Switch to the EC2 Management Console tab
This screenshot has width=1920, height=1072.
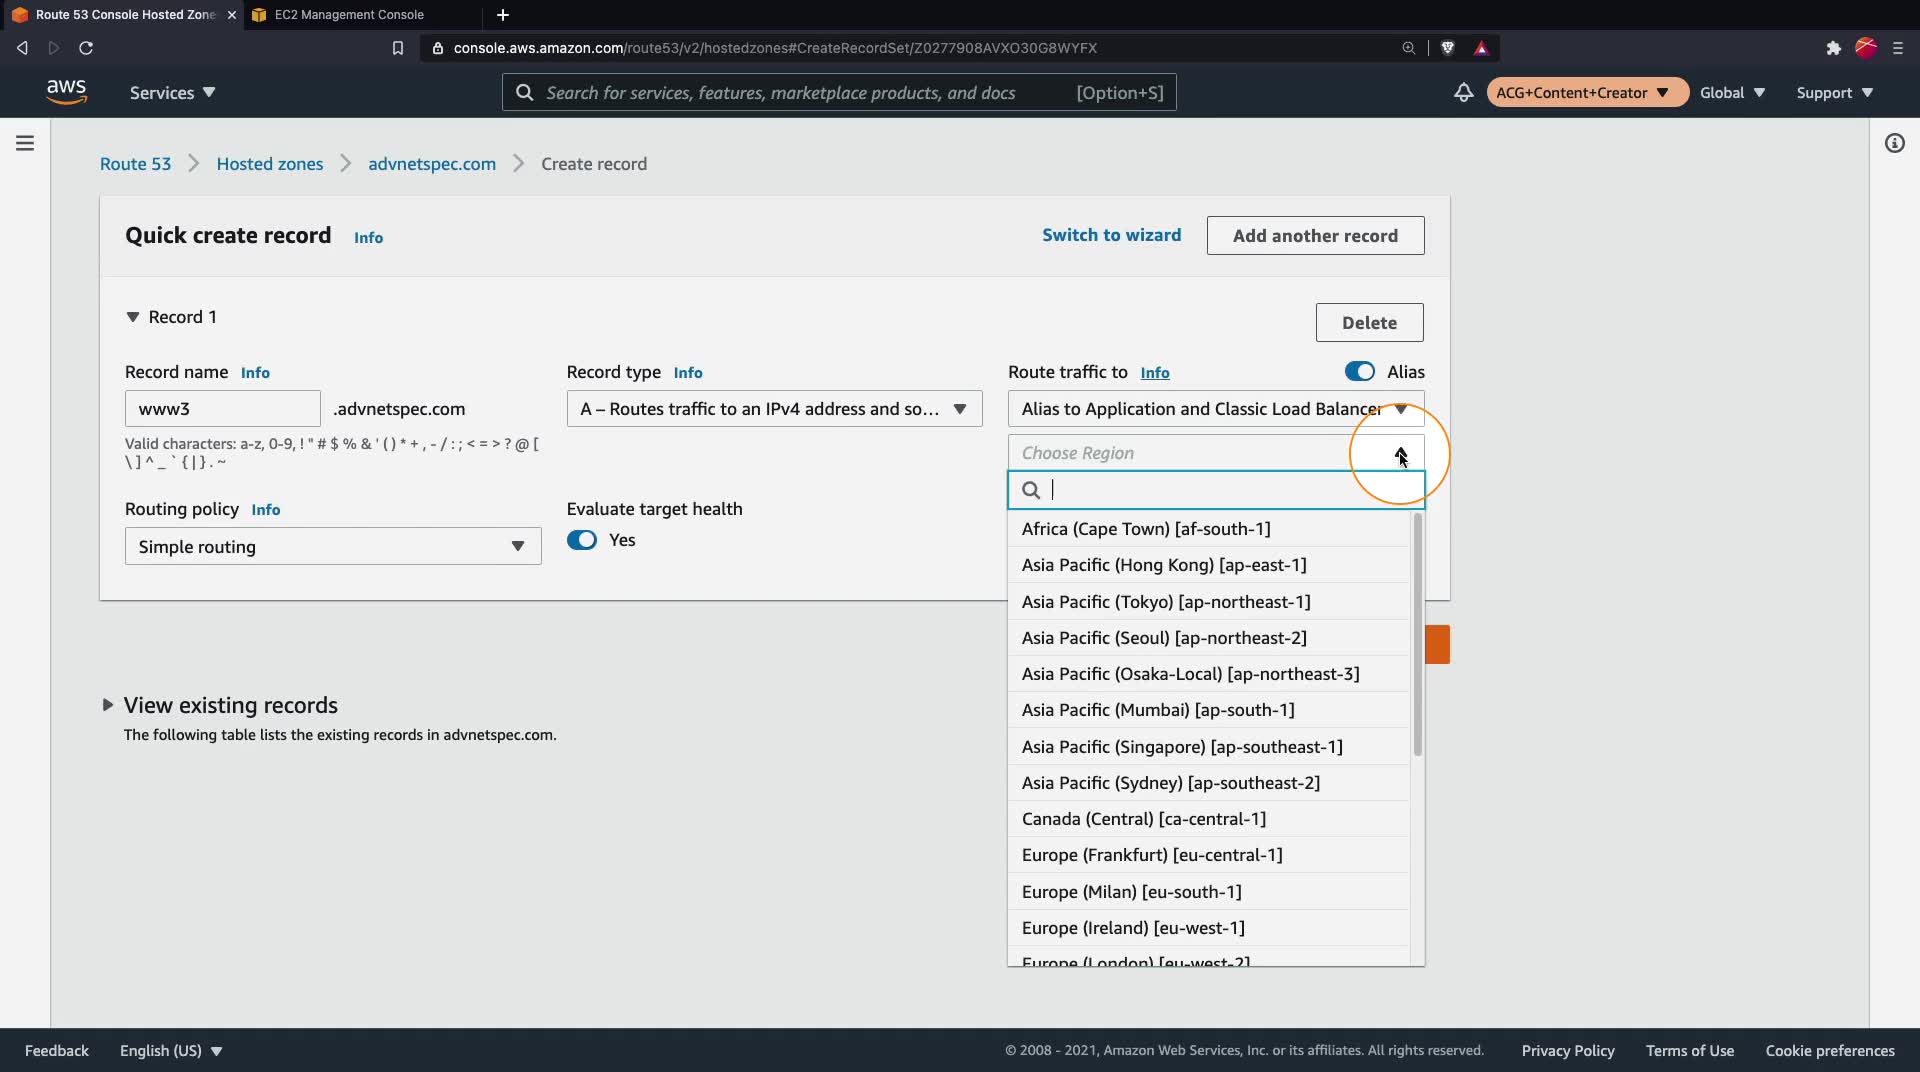[348, 15]
